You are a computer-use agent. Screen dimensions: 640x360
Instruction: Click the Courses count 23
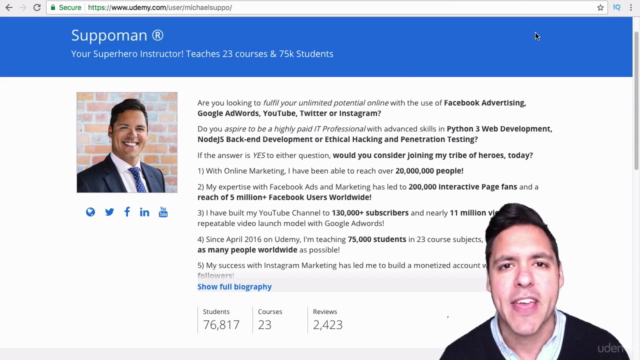[x=264, y=324]
